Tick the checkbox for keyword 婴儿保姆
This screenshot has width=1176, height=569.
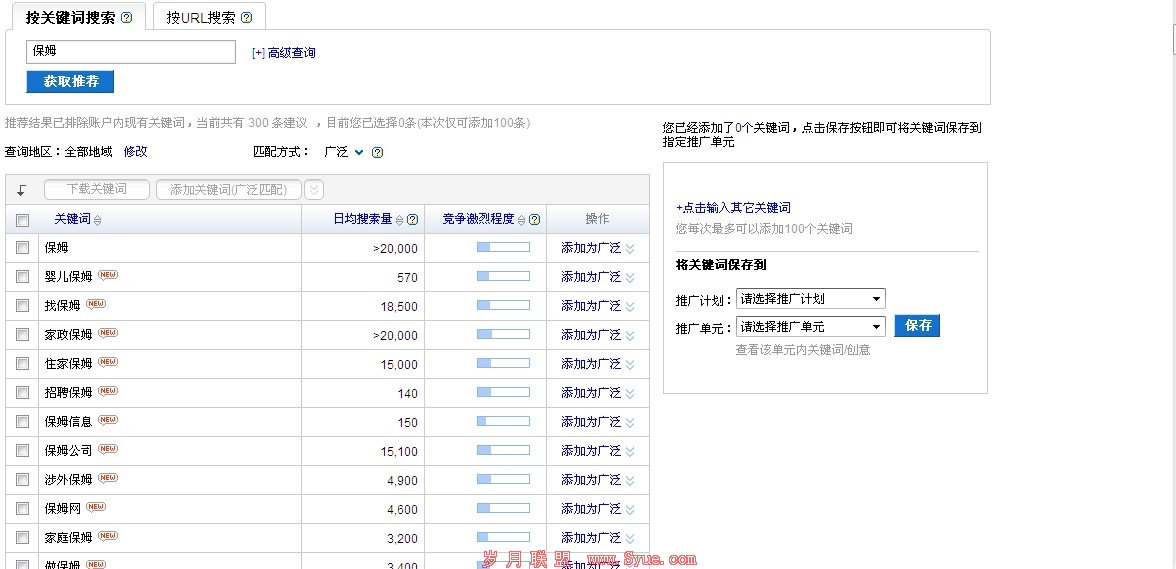click(23, 277)
